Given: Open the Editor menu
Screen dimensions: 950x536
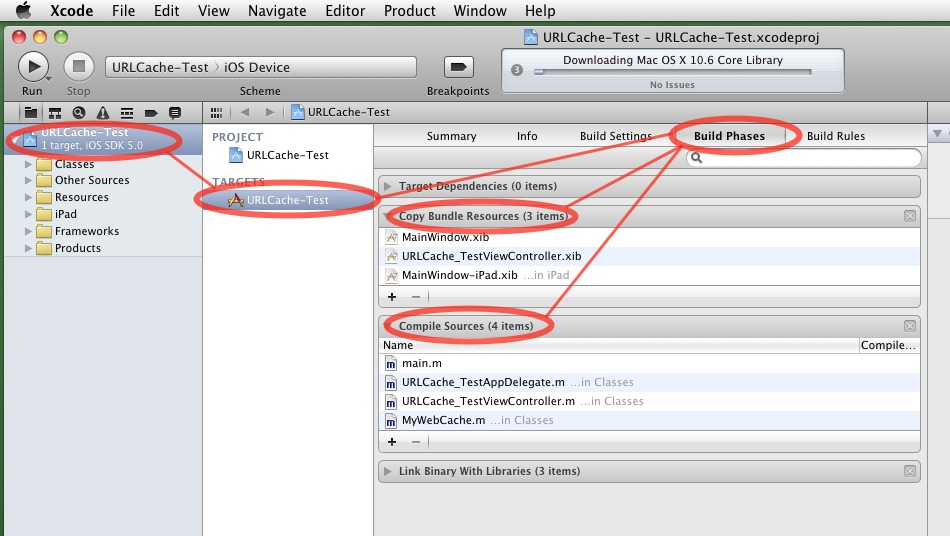Looking at the screenshot, I should pos(345,11).
